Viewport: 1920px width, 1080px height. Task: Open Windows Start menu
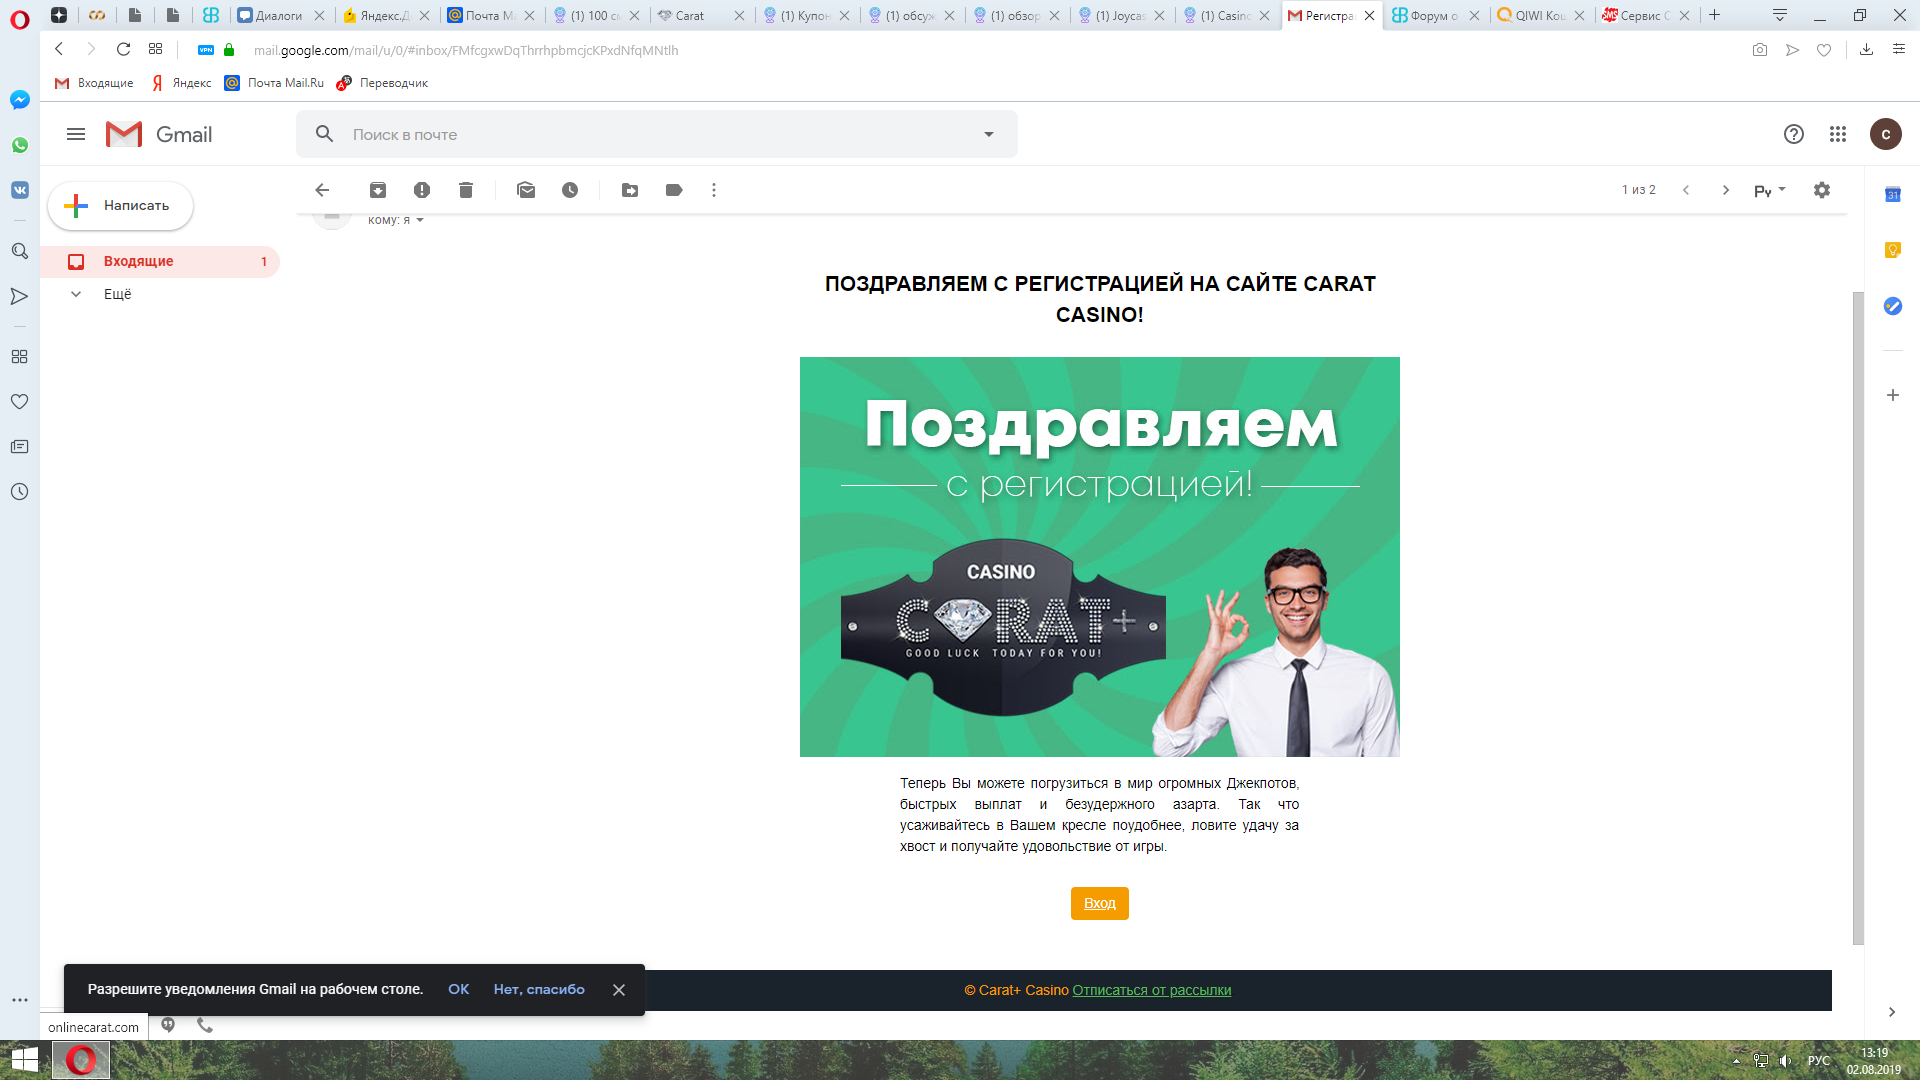pos(24,1060)
